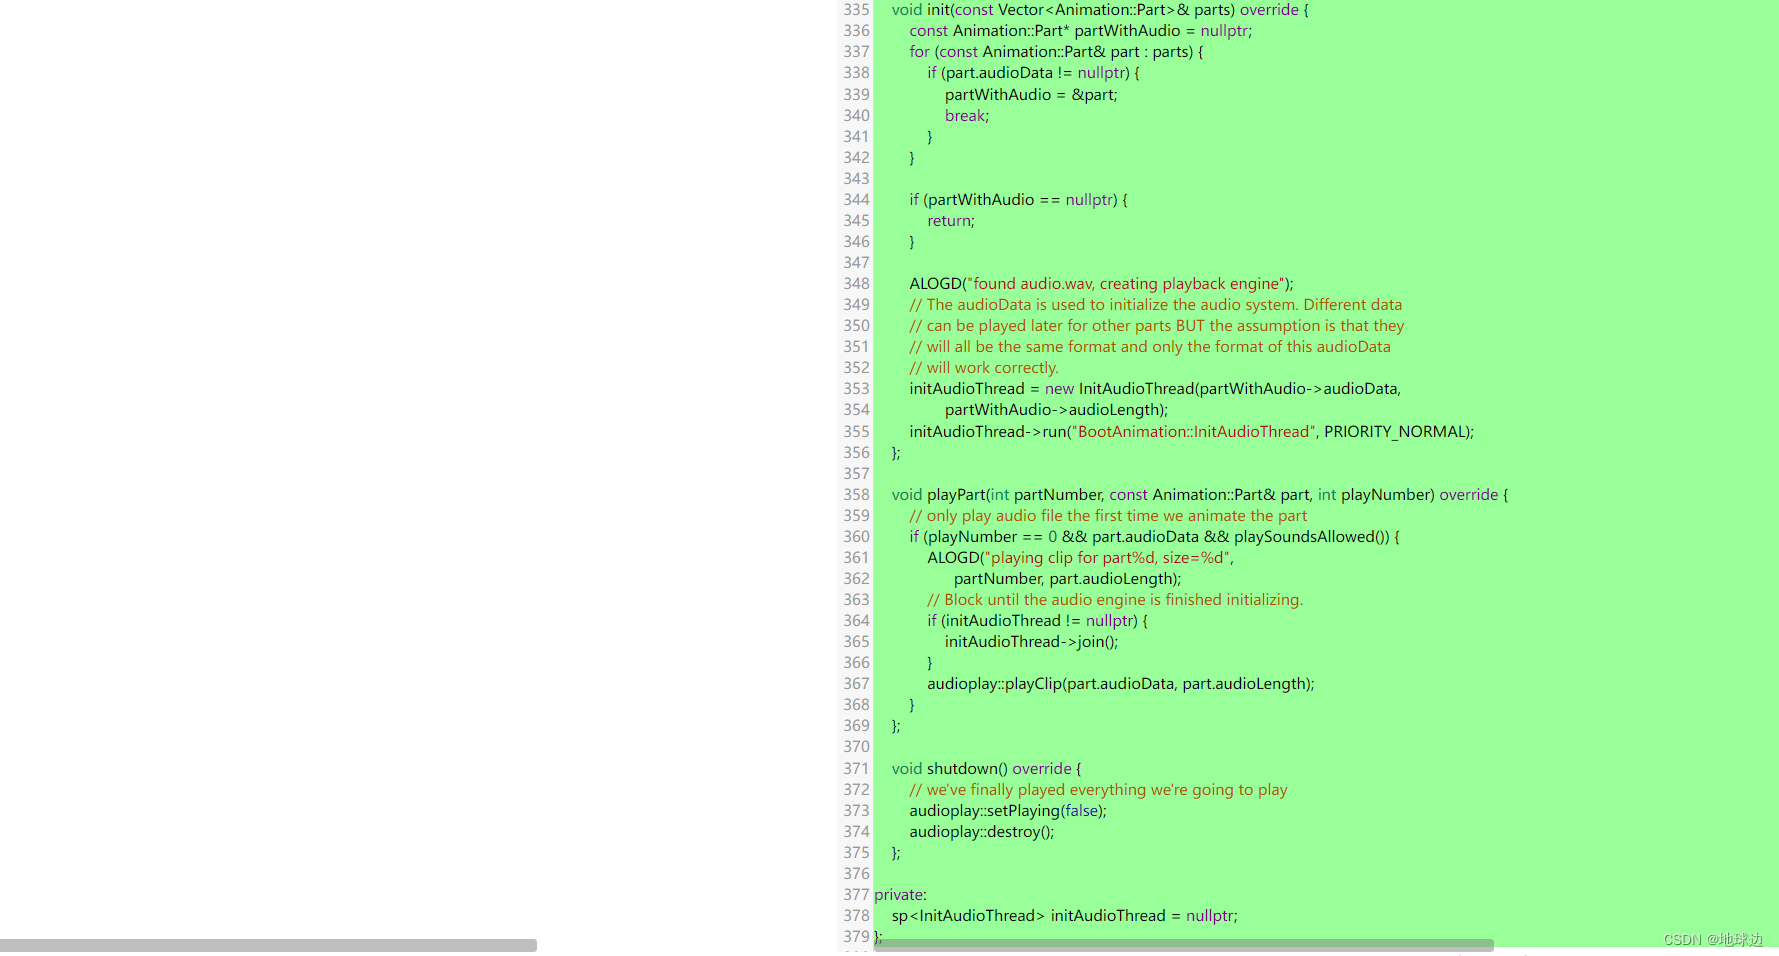Click the break statement on line 340
This screenshot has width=1779, height=956.
(x=964, y=115)
